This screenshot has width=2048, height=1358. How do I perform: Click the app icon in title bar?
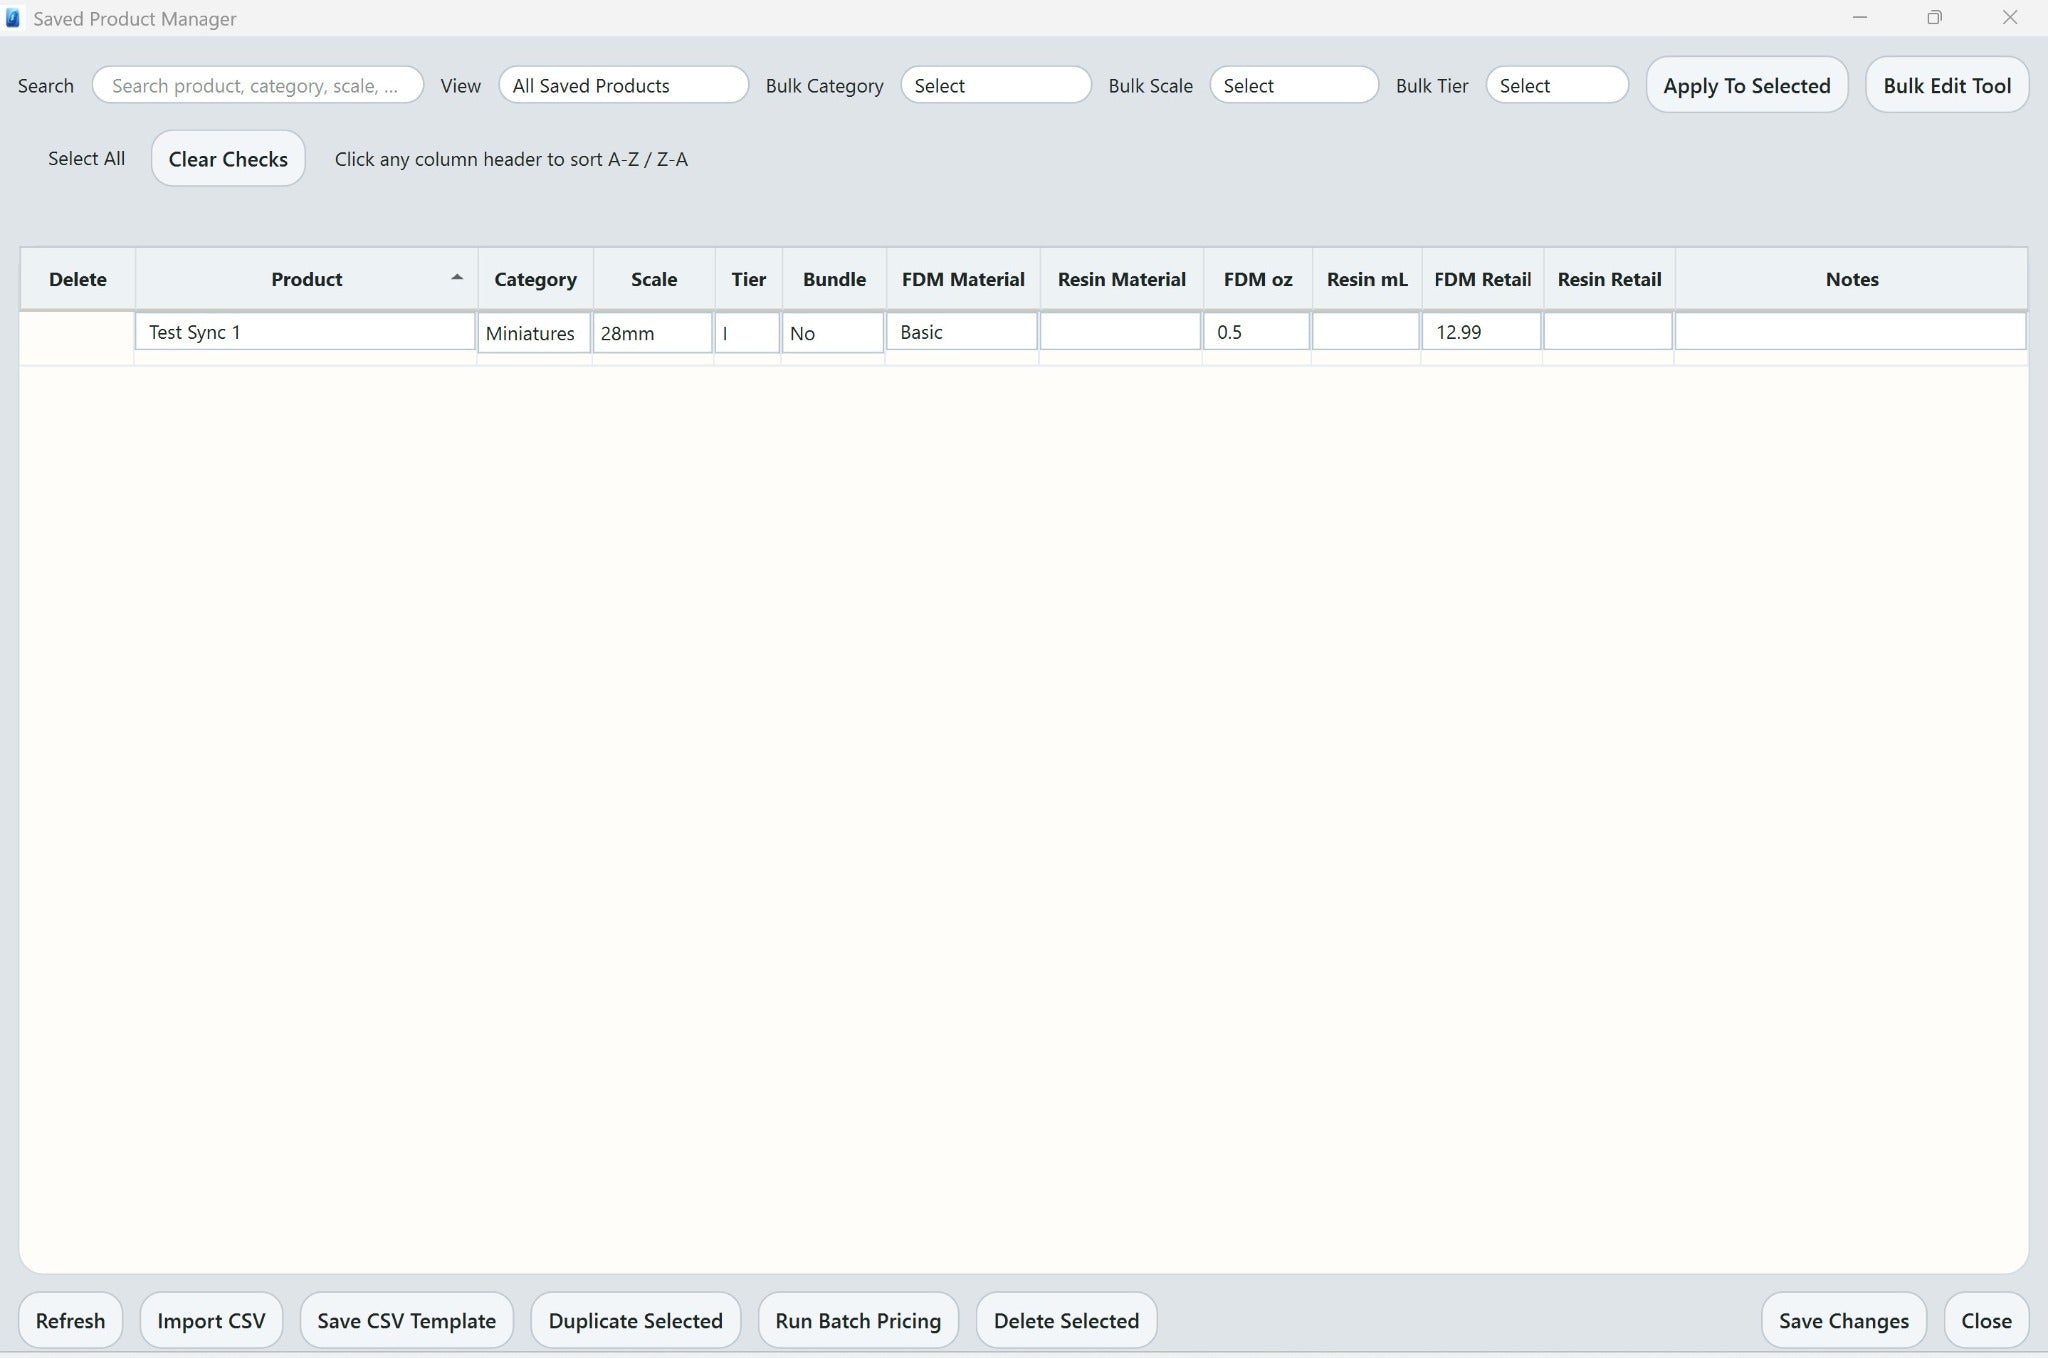click(x=13, y=18)
